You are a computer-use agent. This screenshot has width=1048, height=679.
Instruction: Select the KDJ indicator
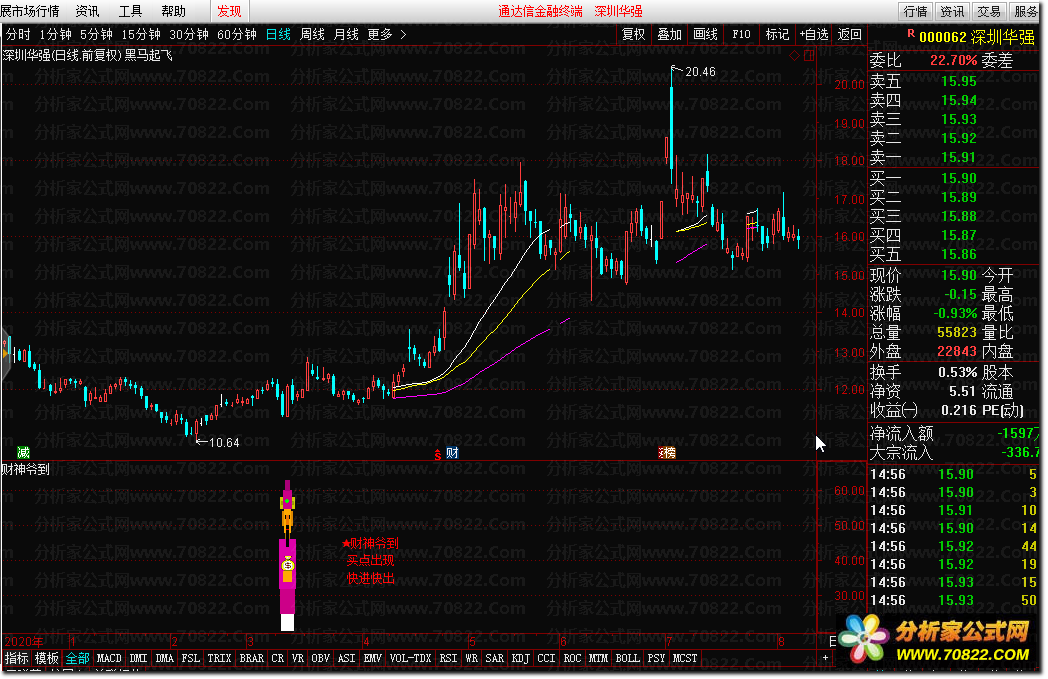coord(521,658)
